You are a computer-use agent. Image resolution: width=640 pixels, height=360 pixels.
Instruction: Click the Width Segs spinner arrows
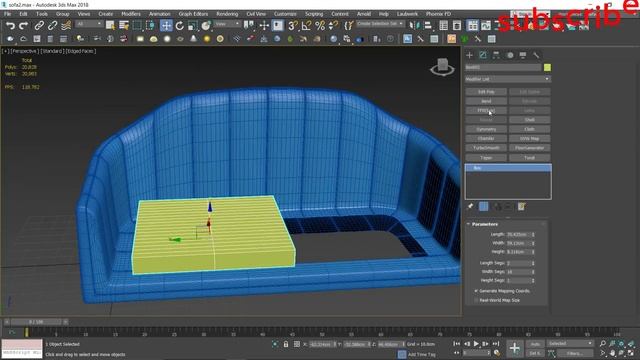coord(533,272)
